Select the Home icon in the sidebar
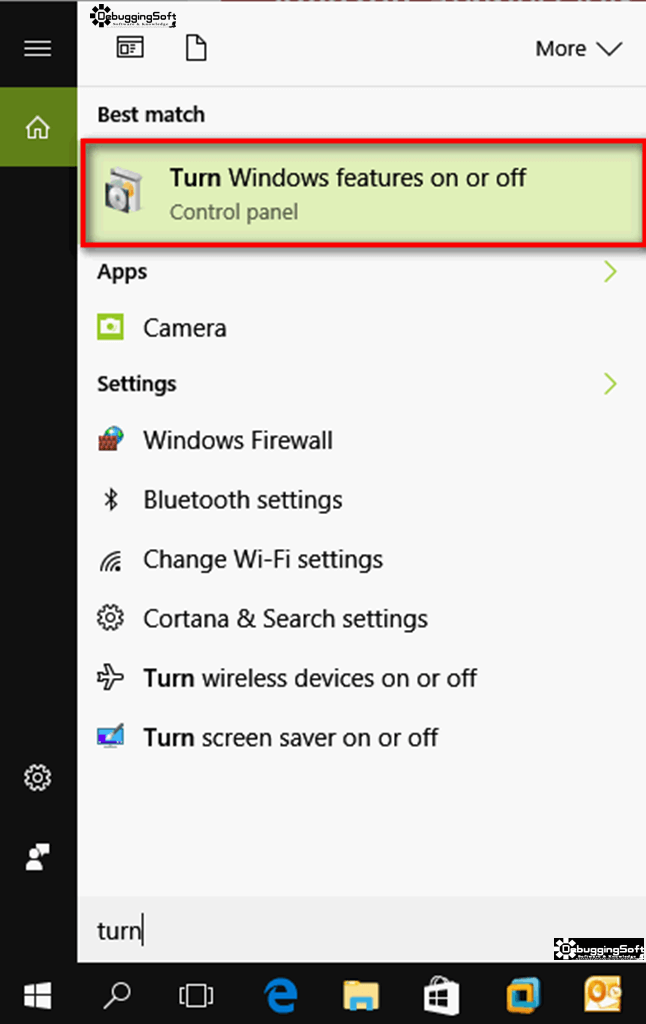The image size is (646, 1024). point(38,127)
